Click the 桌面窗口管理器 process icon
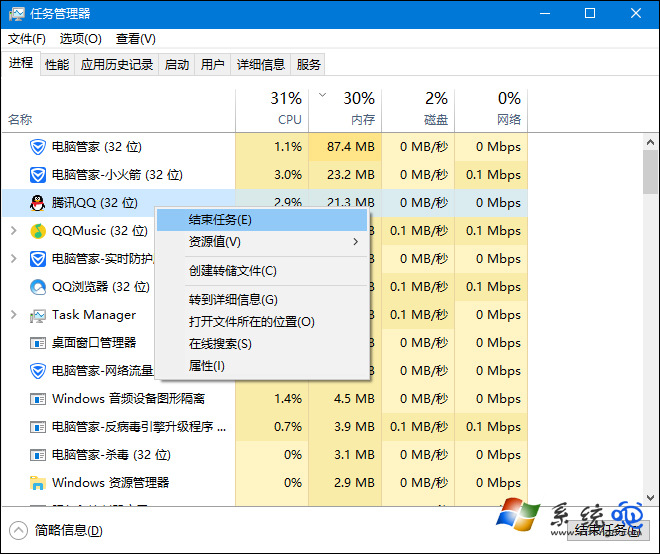The image size is (660, 554). click(x=38, y=343)
